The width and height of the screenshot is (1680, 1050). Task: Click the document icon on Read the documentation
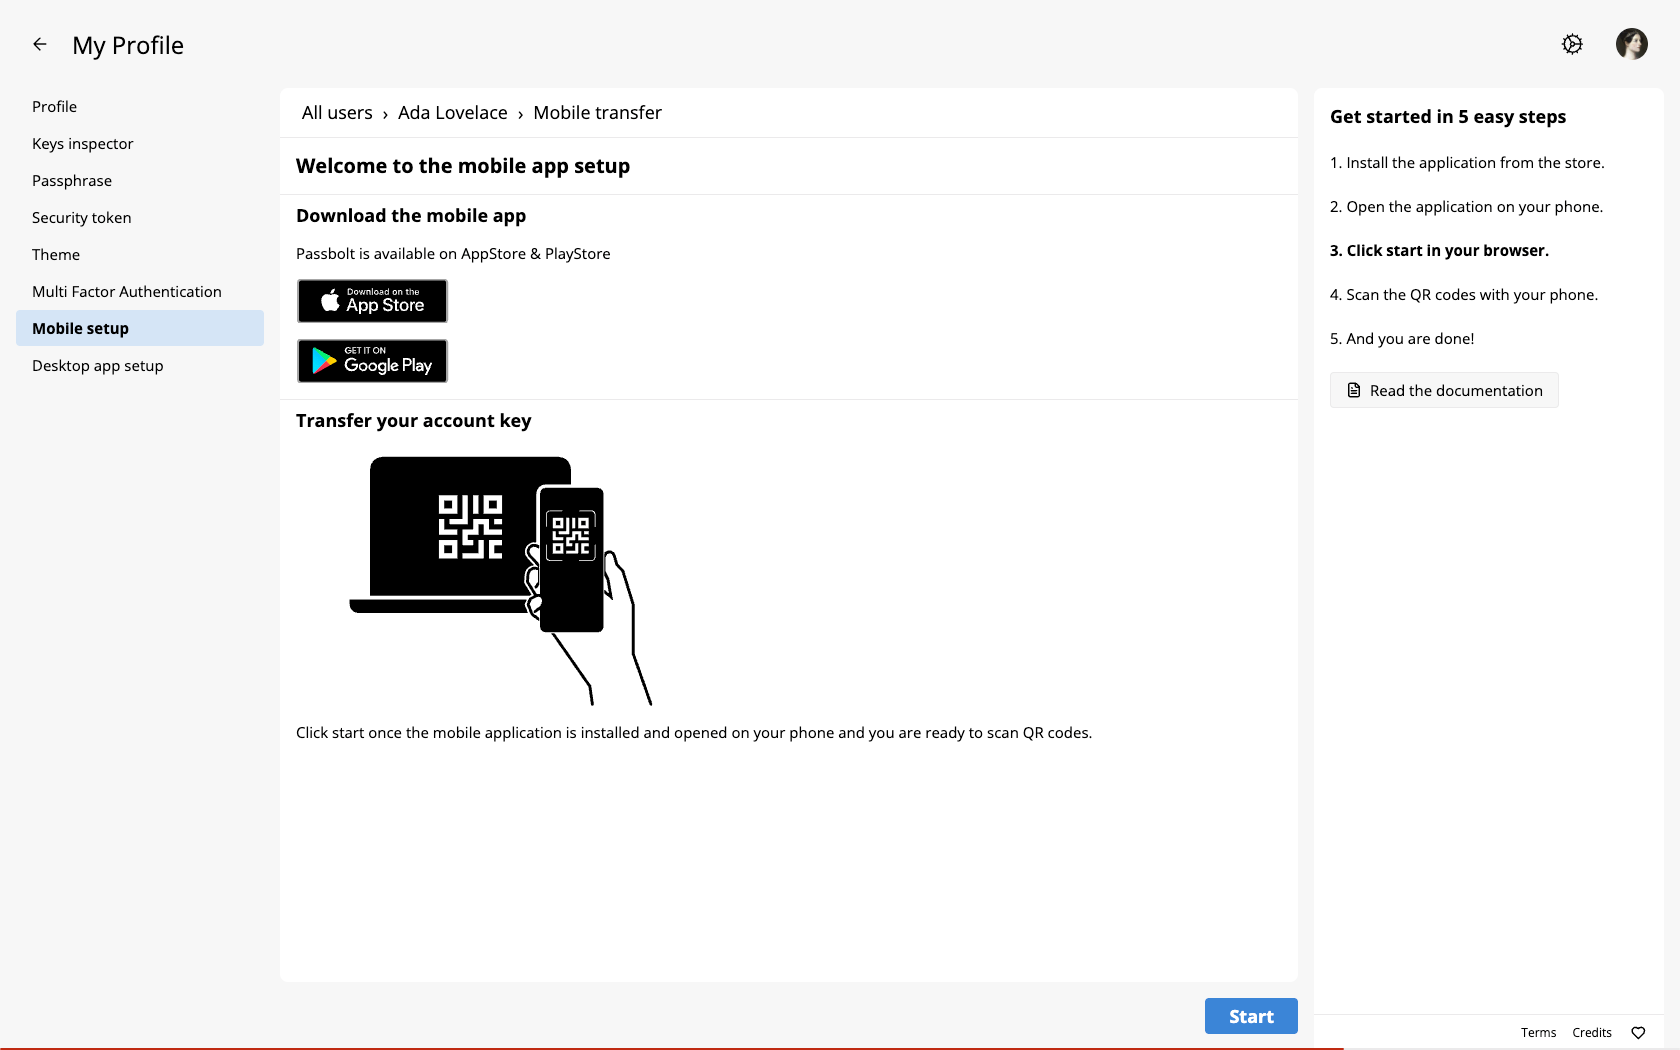tap(1354, 390)
